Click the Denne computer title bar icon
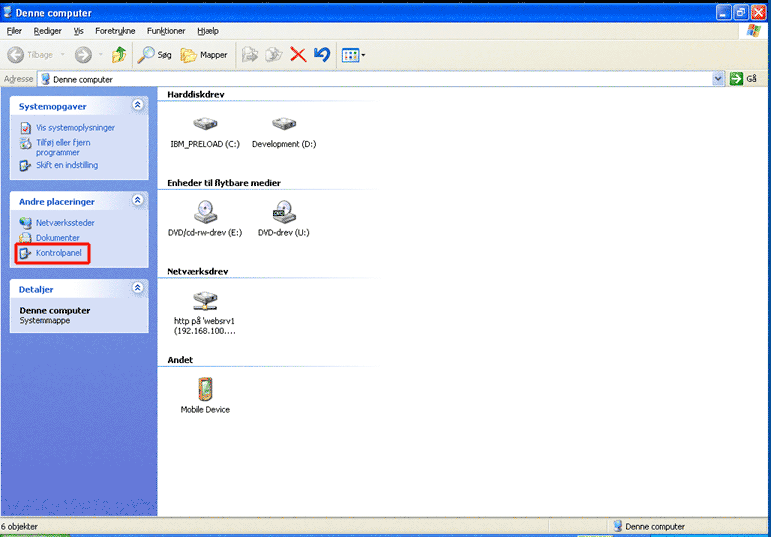The height and width of the screenshot is (537, 771). pyautogui.click(x=8, y=12)
